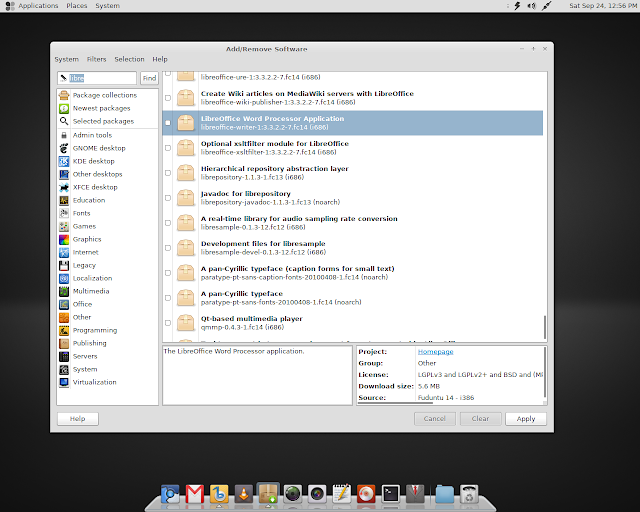Image resolution: width=640 pixels, height=512 pixels.
Task: Launch VLC media player from dock
Action: coord(244,494)
